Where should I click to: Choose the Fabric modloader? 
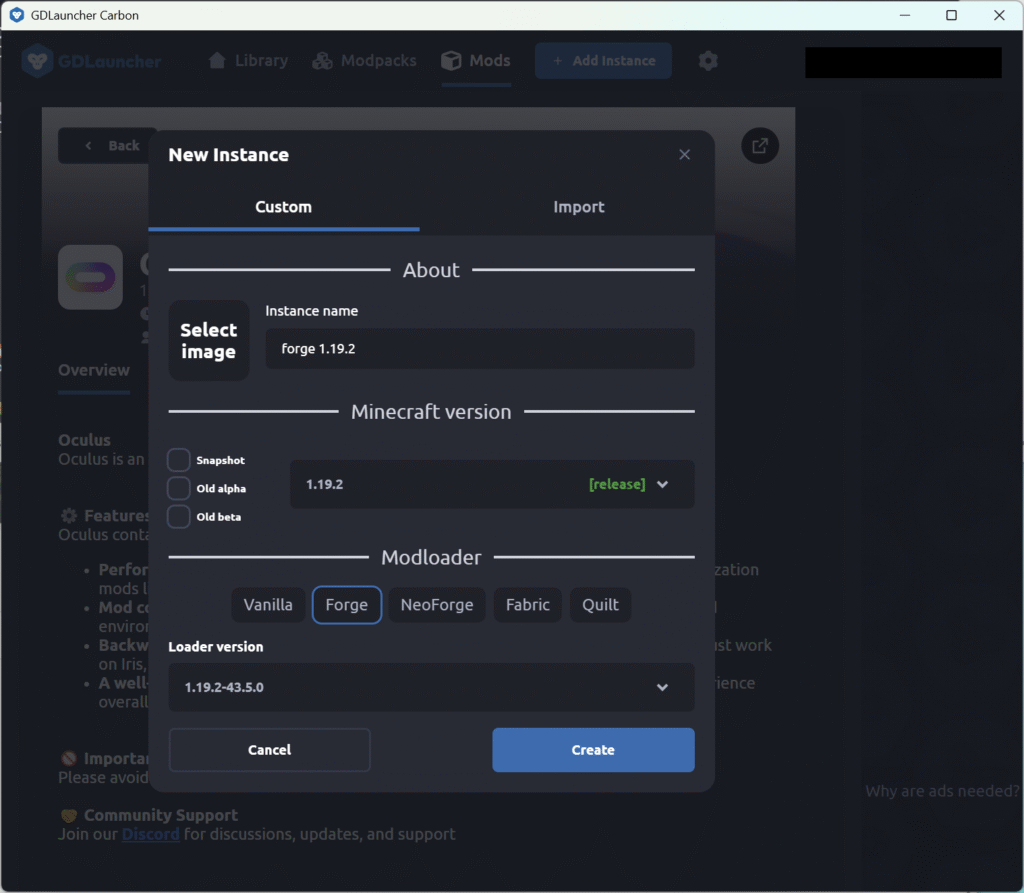coord(527,605)
